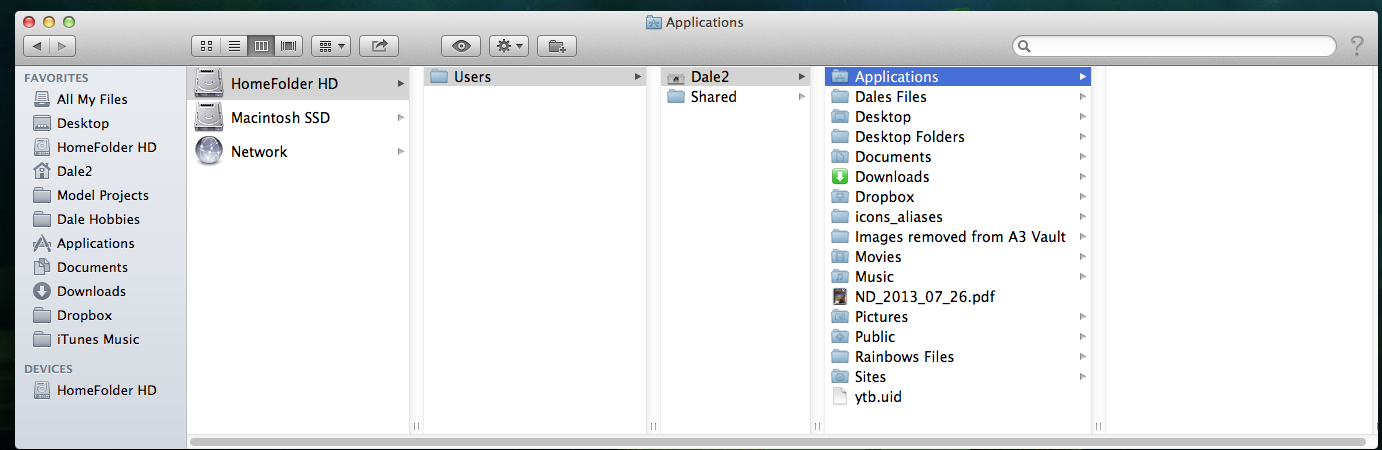
Task: Expand arrow beside Network
Action: coord(401,152)
